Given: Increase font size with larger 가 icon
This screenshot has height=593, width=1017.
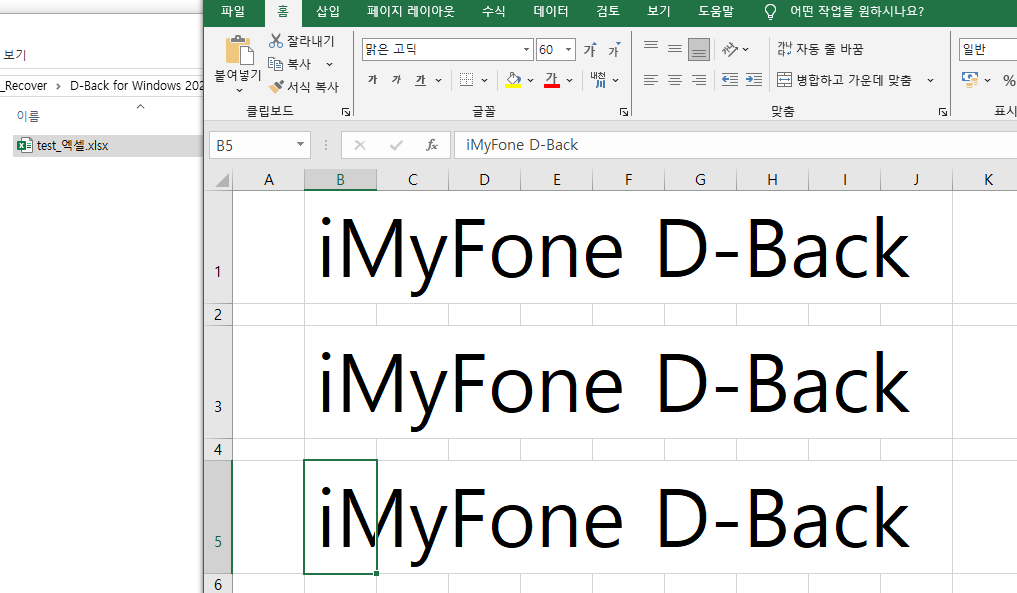Looking at the screenshot, I should click(x=590, y=49).
